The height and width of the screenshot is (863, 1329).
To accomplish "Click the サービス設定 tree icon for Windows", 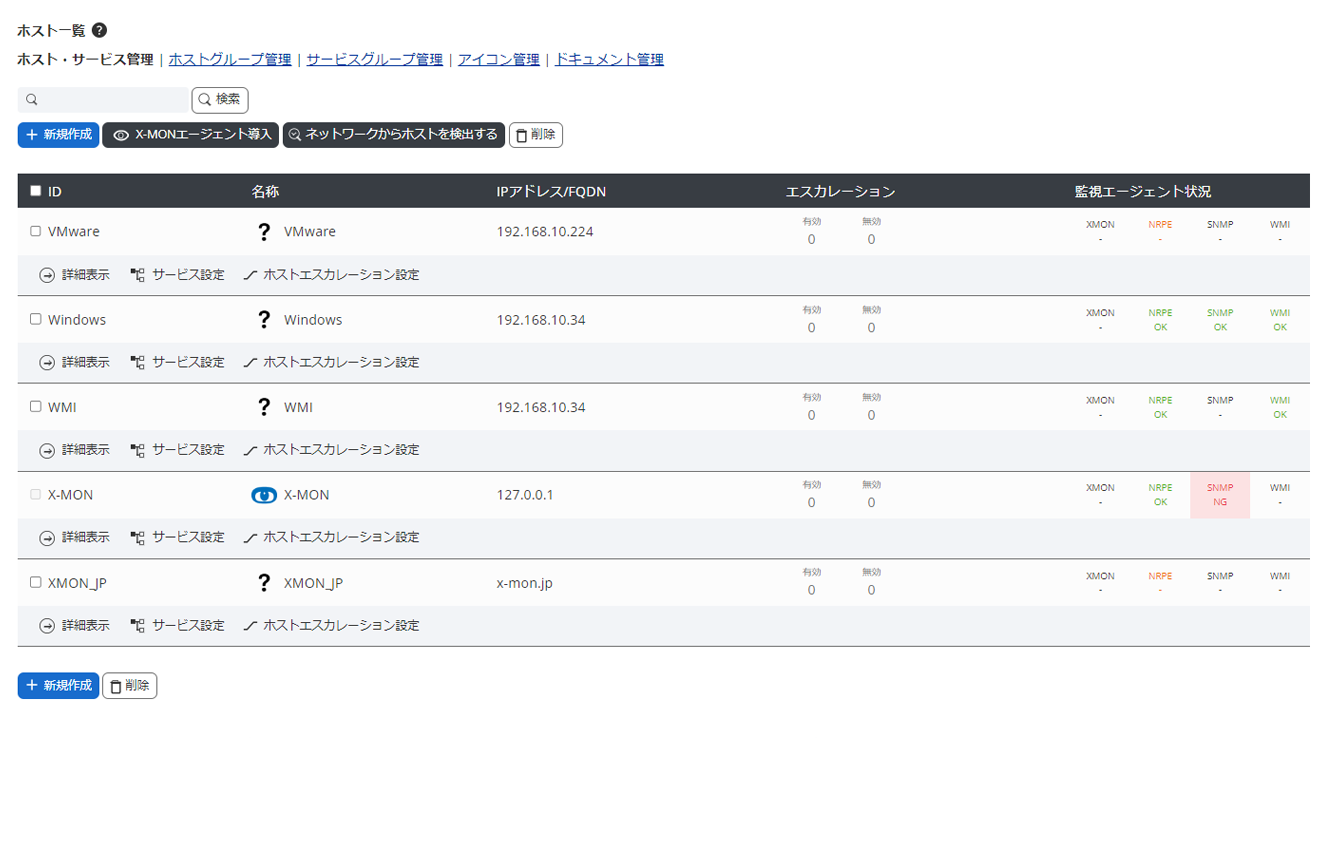I will tap(138, 362).
